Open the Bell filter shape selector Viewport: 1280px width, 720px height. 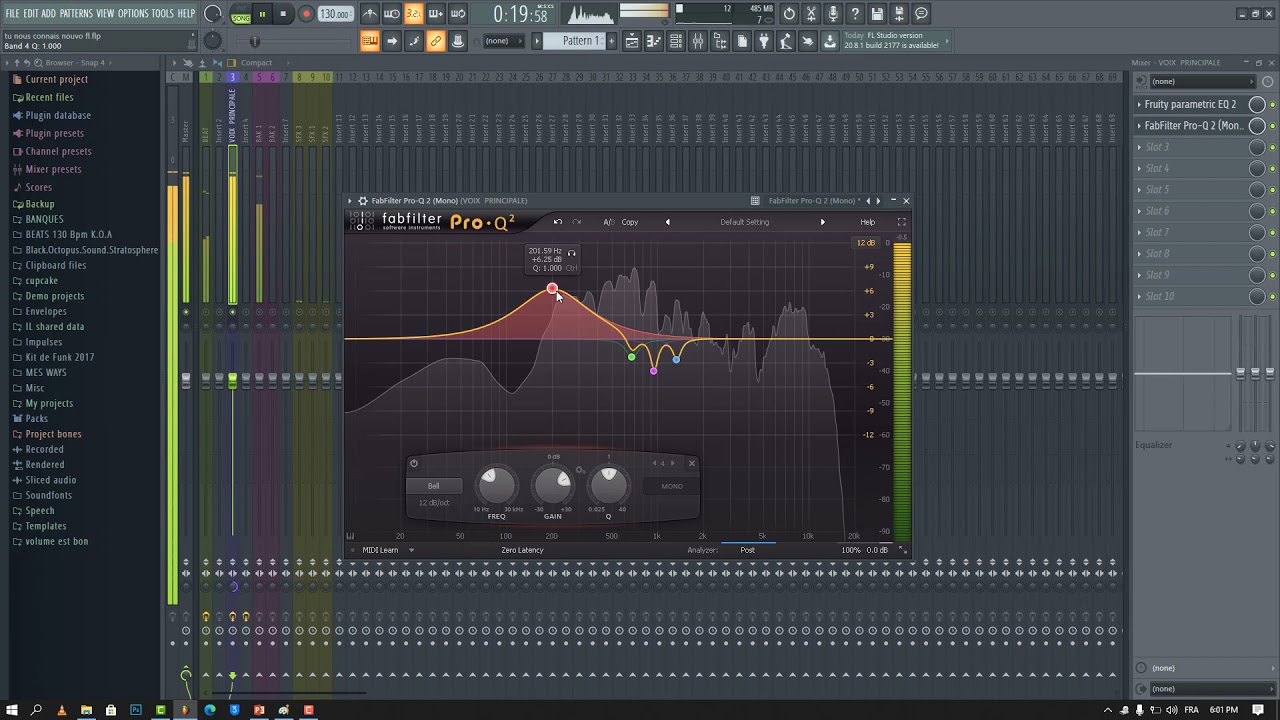tap(433, 486)
